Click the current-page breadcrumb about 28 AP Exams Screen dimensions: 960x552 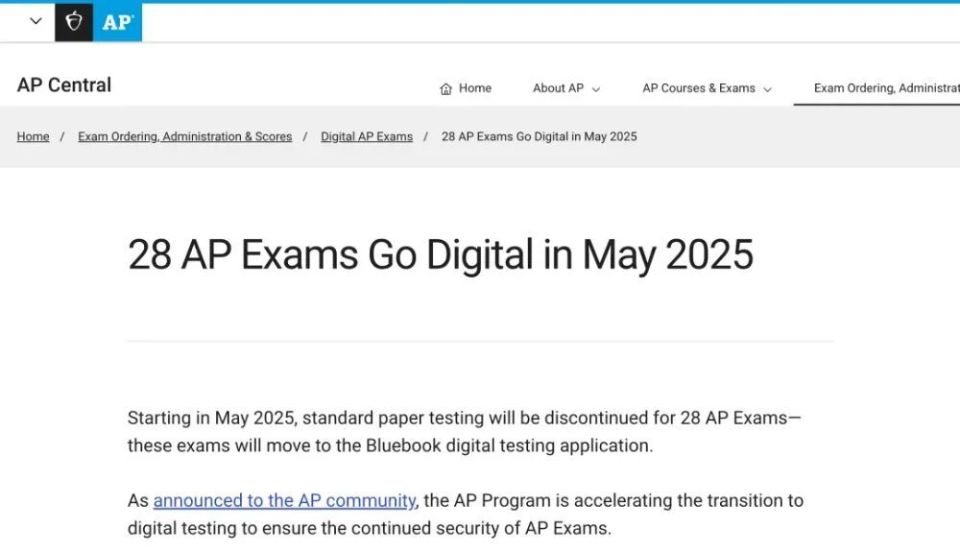coord(539,136)
